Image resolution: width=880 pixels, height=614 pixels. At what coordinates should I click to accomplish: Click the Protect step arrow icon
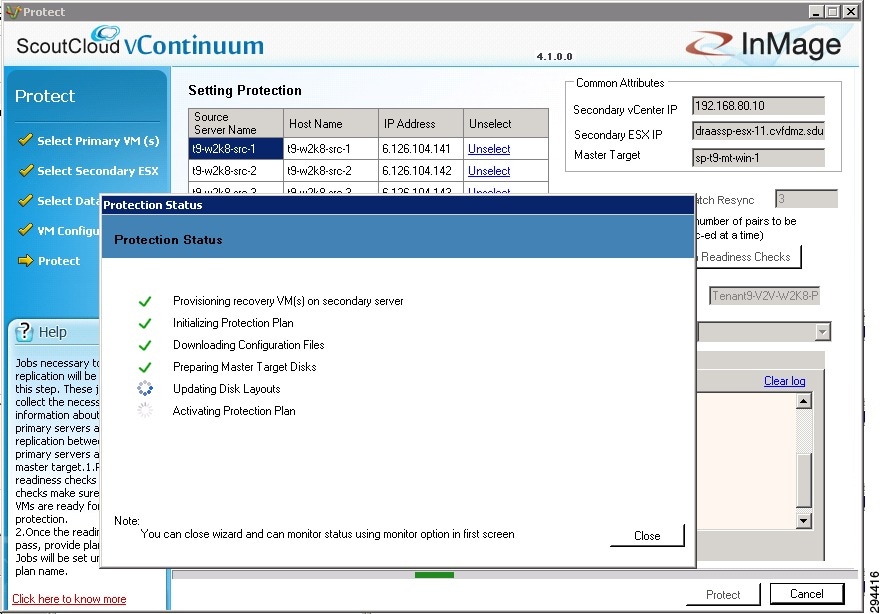(x=25, y=260)
